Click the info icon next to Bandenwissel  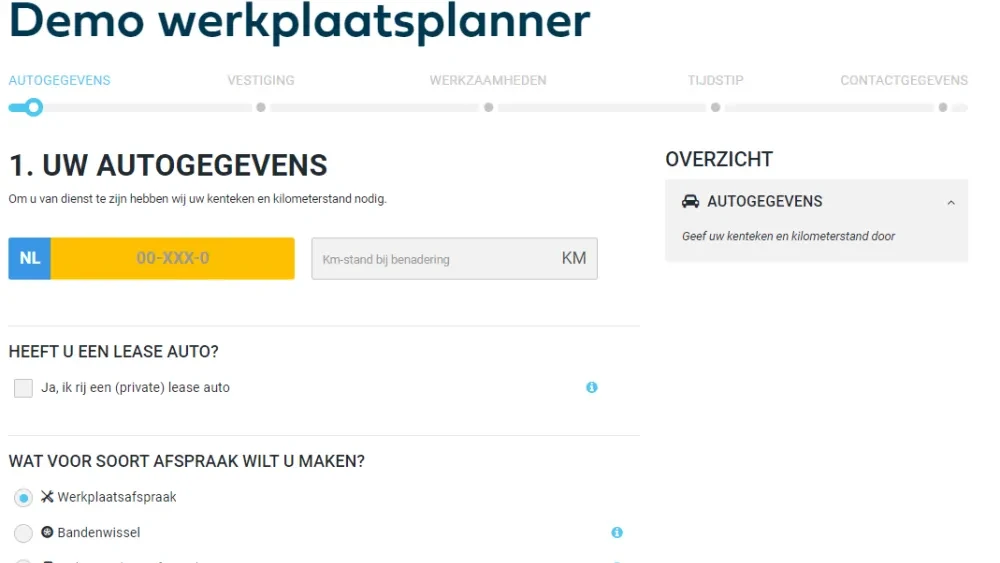pyautogui.click(x=617, y=533)
